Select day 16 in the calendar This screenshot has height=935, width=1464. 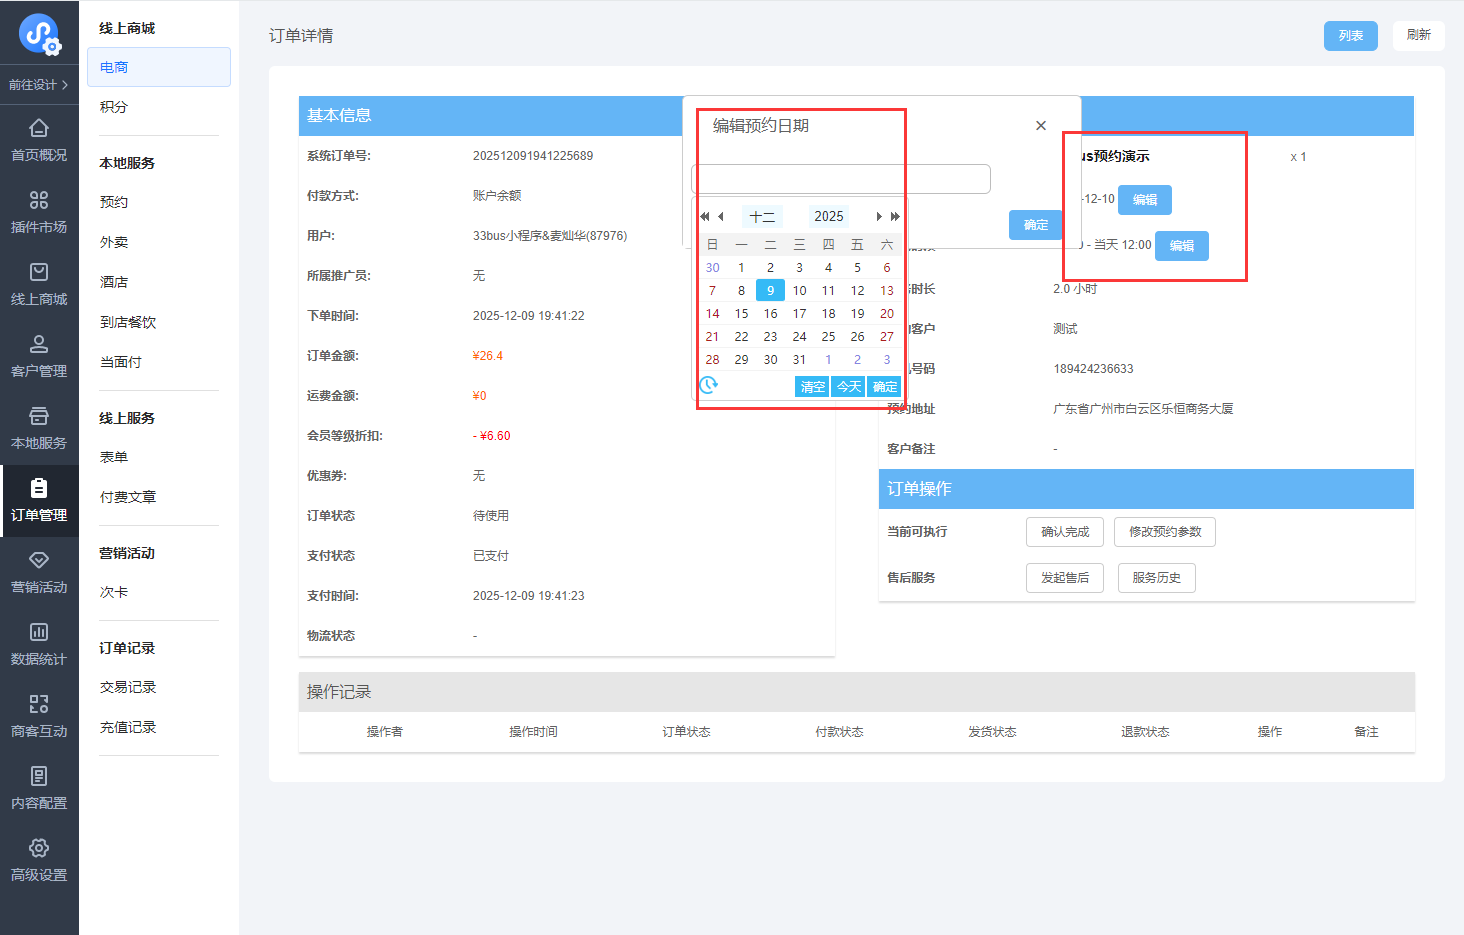coord(770,313)
